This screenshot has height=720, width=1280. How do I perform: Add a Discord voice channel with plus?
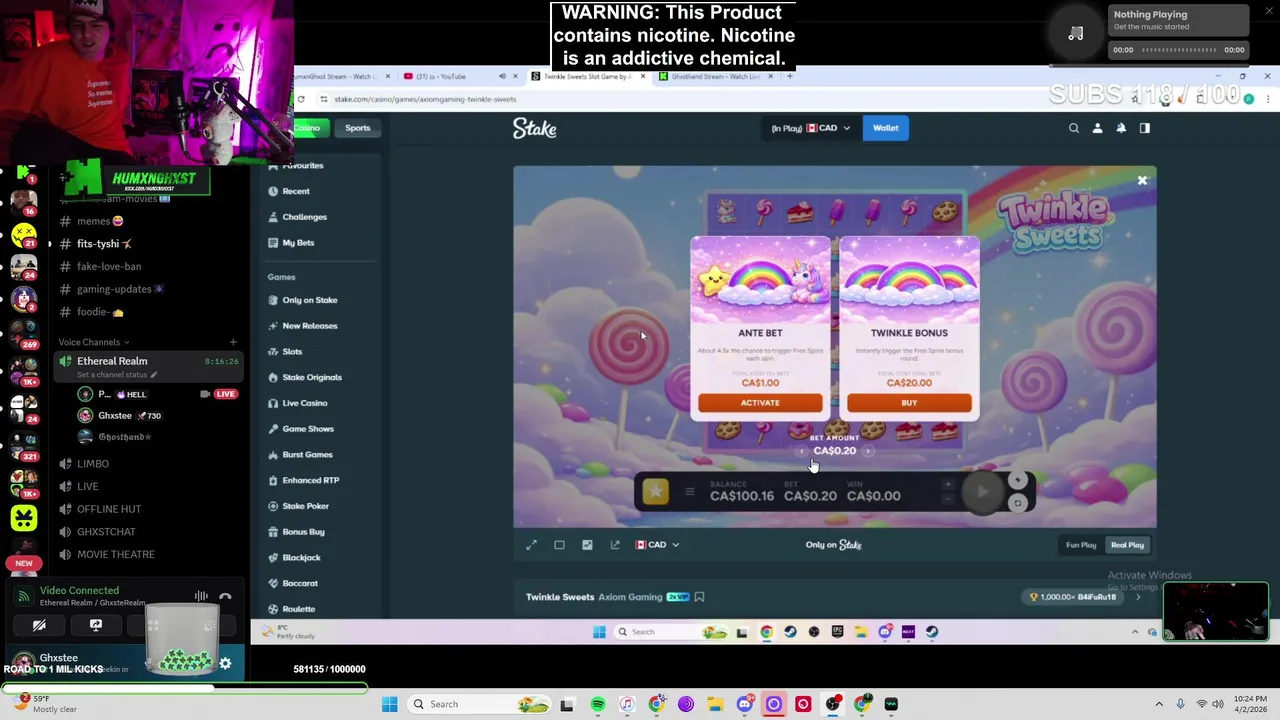[233, 342]
